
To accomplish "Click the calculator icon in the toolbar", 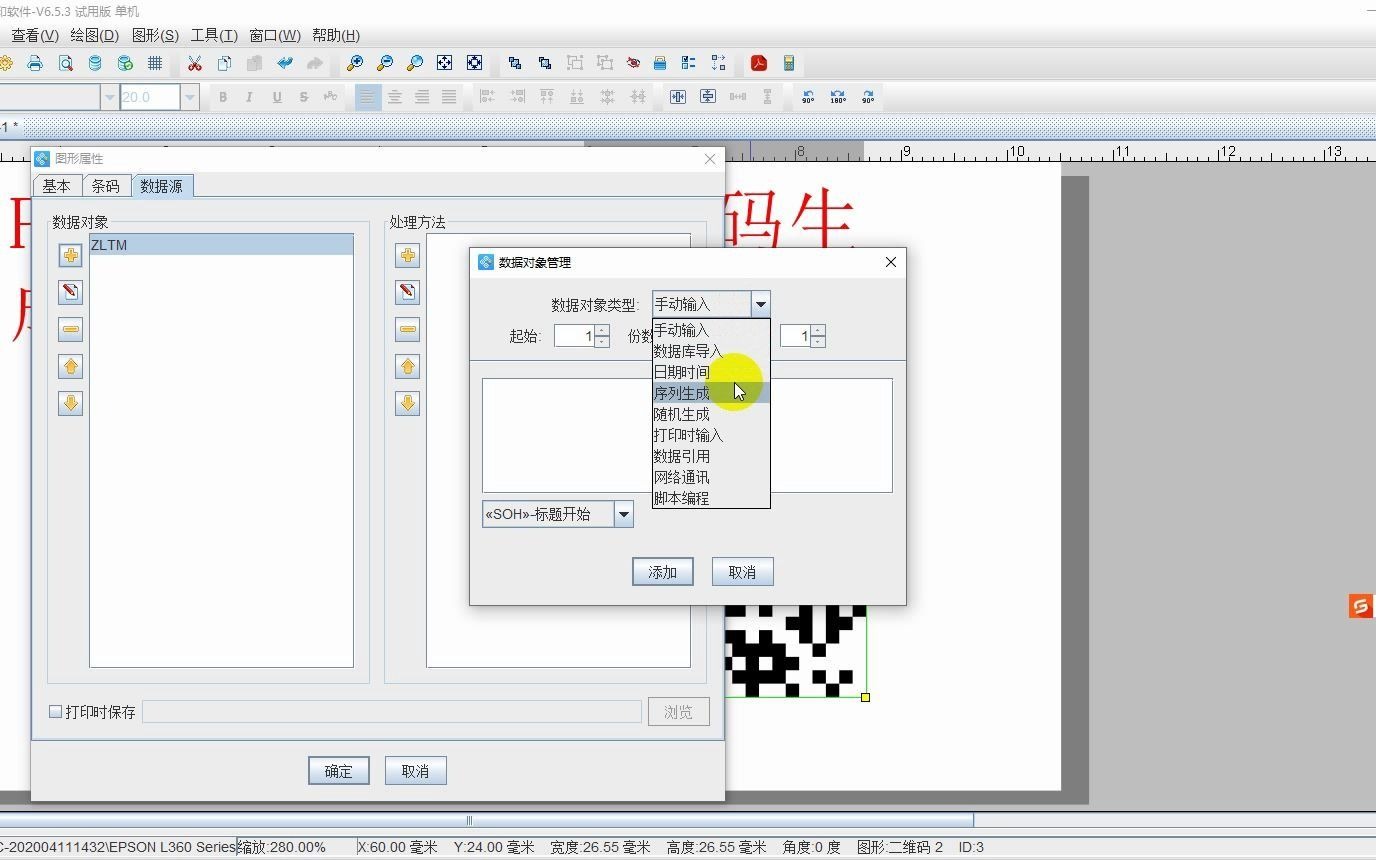I will (x=789, y=63).
